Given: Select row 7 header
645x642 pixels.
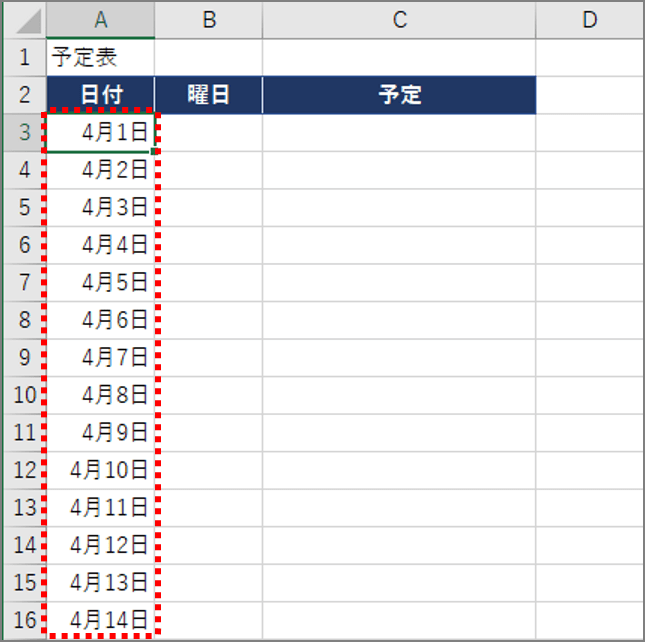Looking at the screenshot, I should (x=25, y=283).
